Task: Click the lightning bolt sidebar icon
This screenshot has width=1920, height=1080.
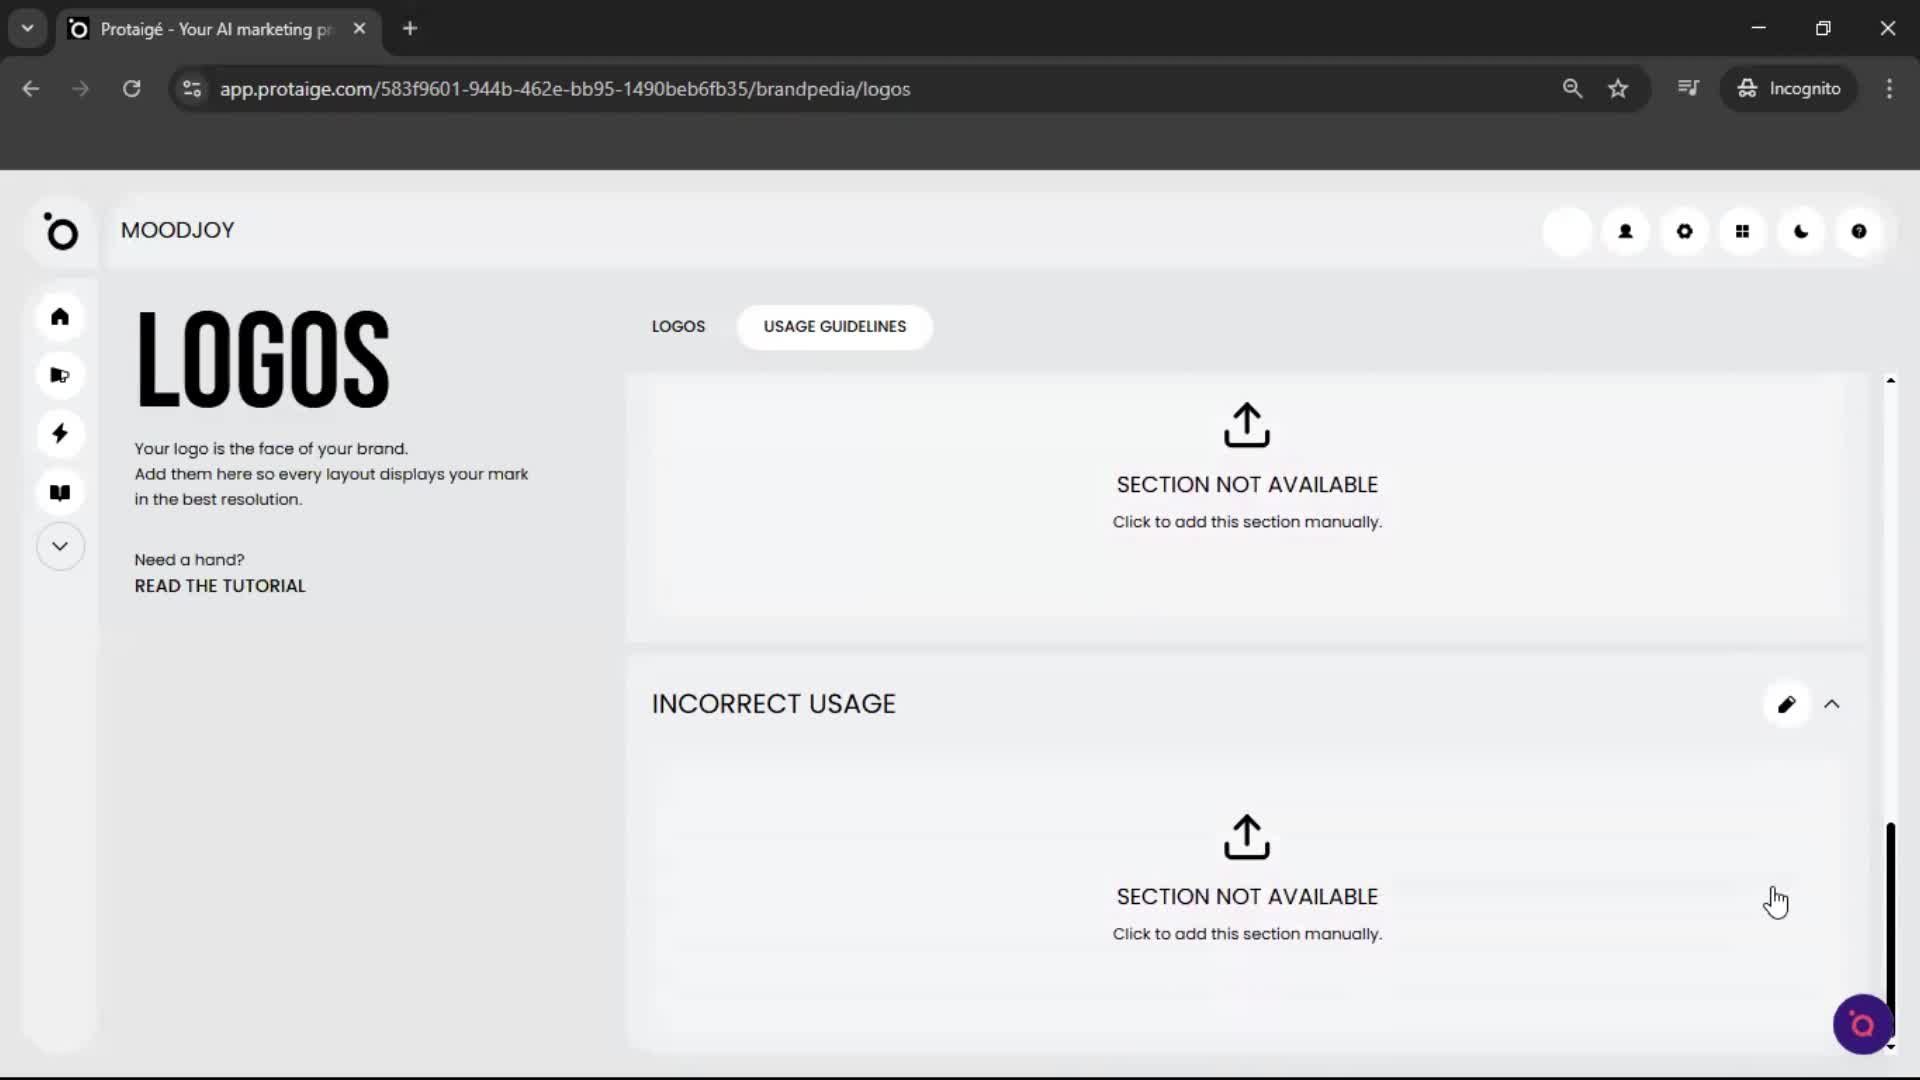Action: (60, 433)
